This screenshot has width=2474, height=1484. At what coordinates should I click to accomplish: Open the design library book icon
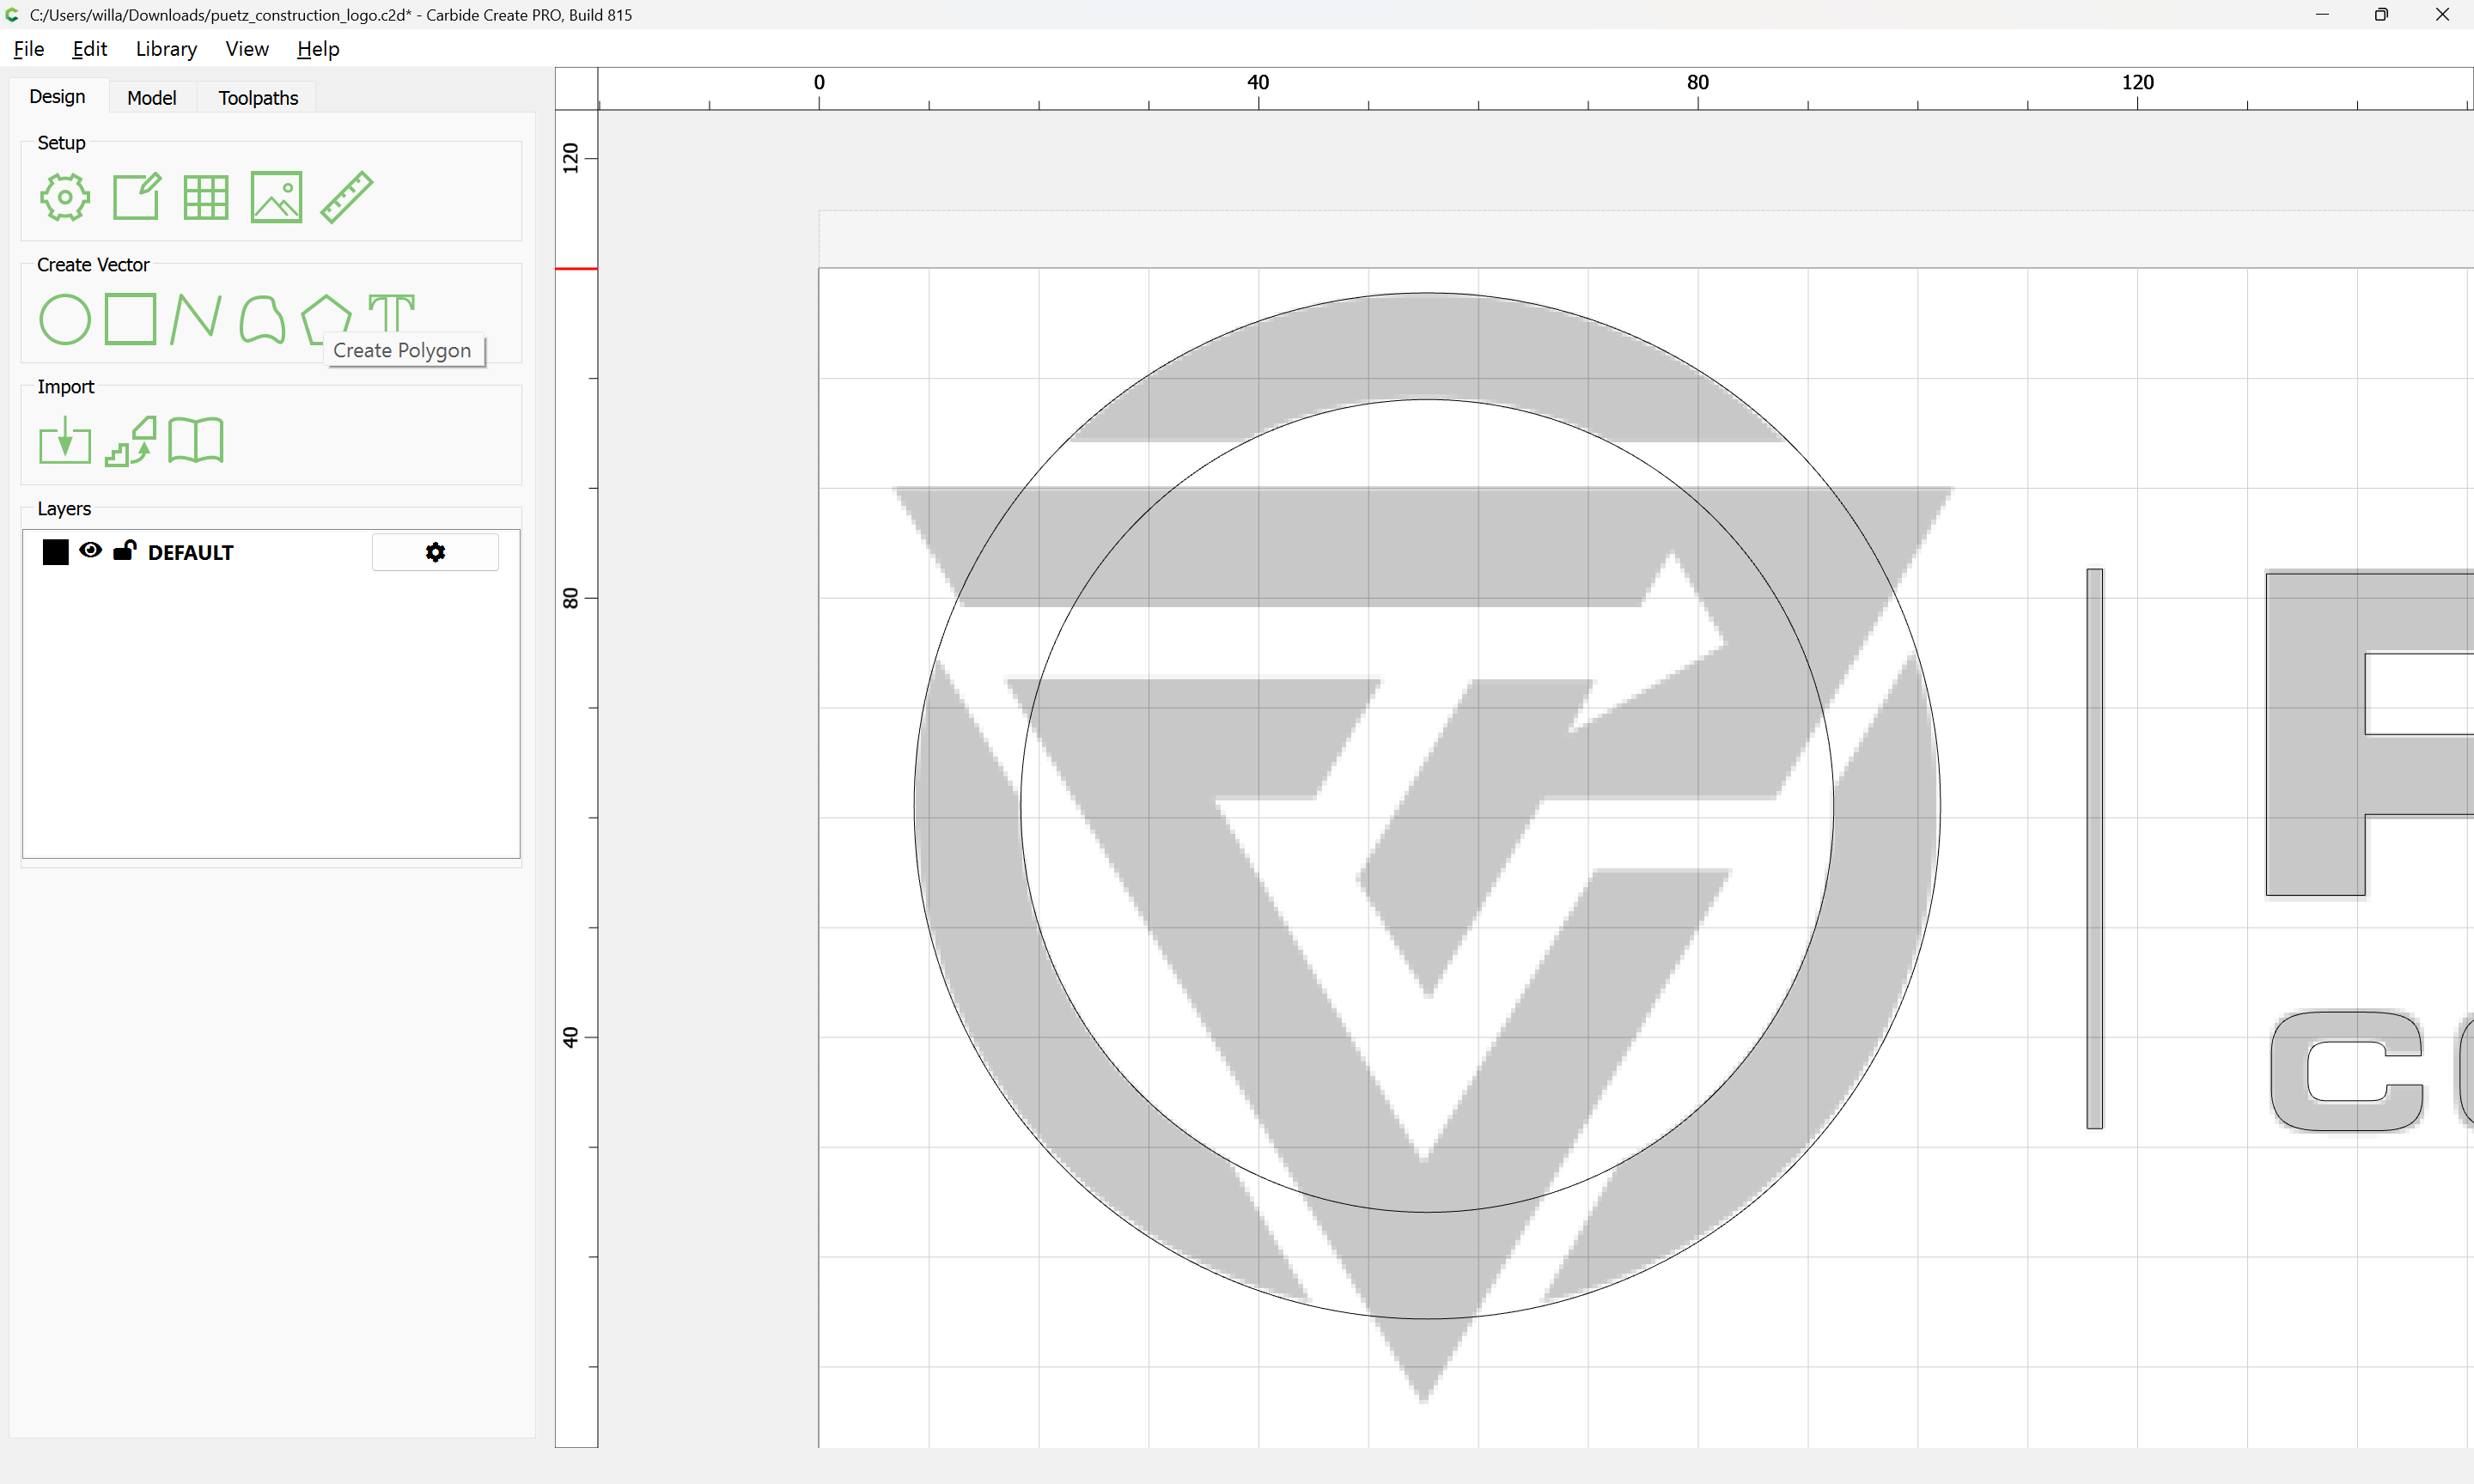[196, 441]
